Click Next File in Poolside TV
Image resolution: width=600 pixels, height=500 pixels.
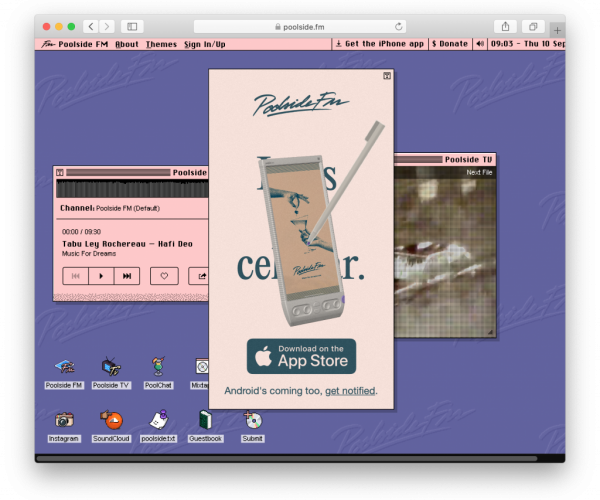coord(479,173)
